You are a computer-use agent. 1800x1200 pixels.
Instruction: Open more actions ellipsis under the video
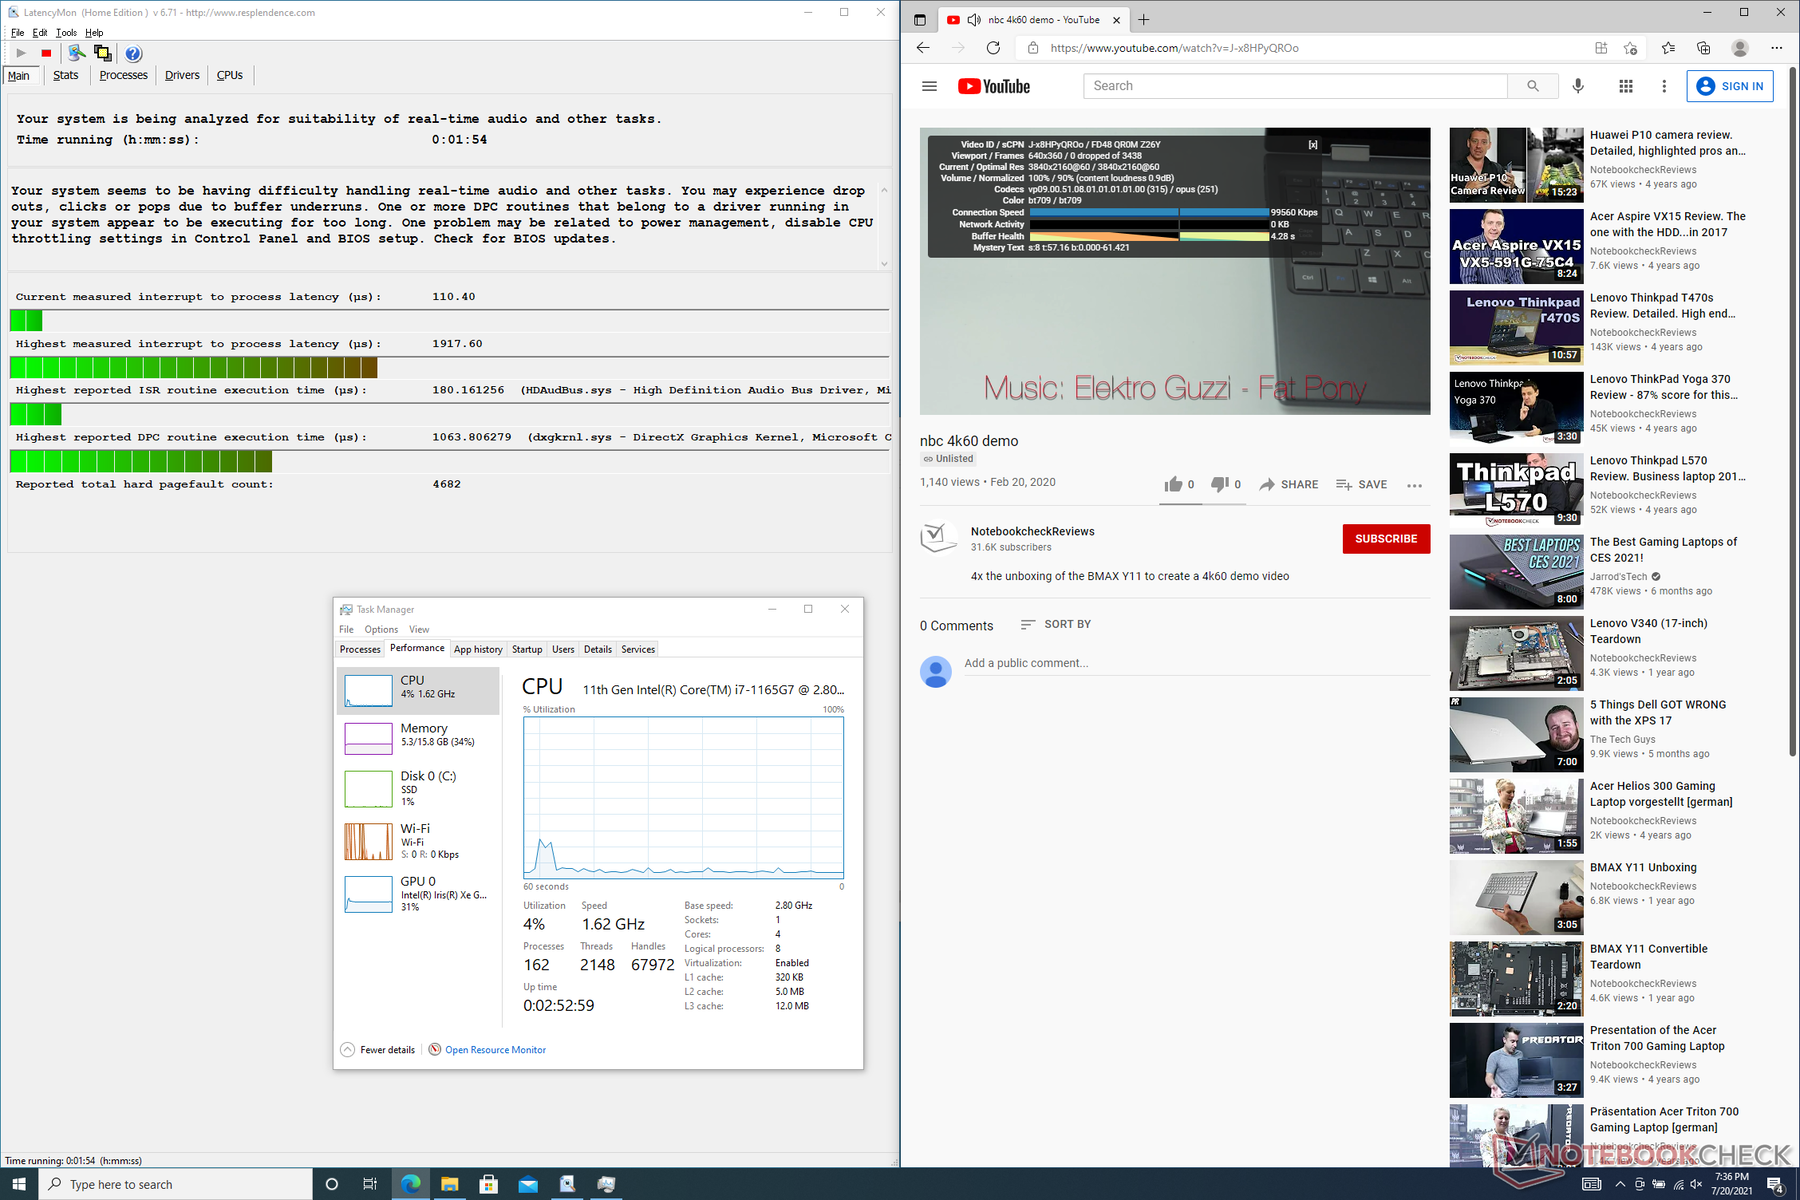tap(1414, 485)
